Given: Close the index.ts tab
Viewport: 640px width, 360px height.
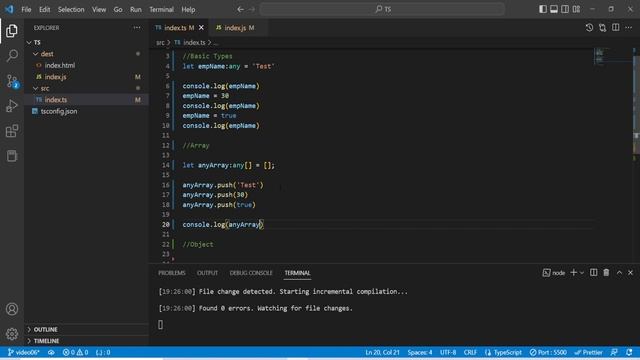Looking at the screenshot, I should [x=201, y=28].
